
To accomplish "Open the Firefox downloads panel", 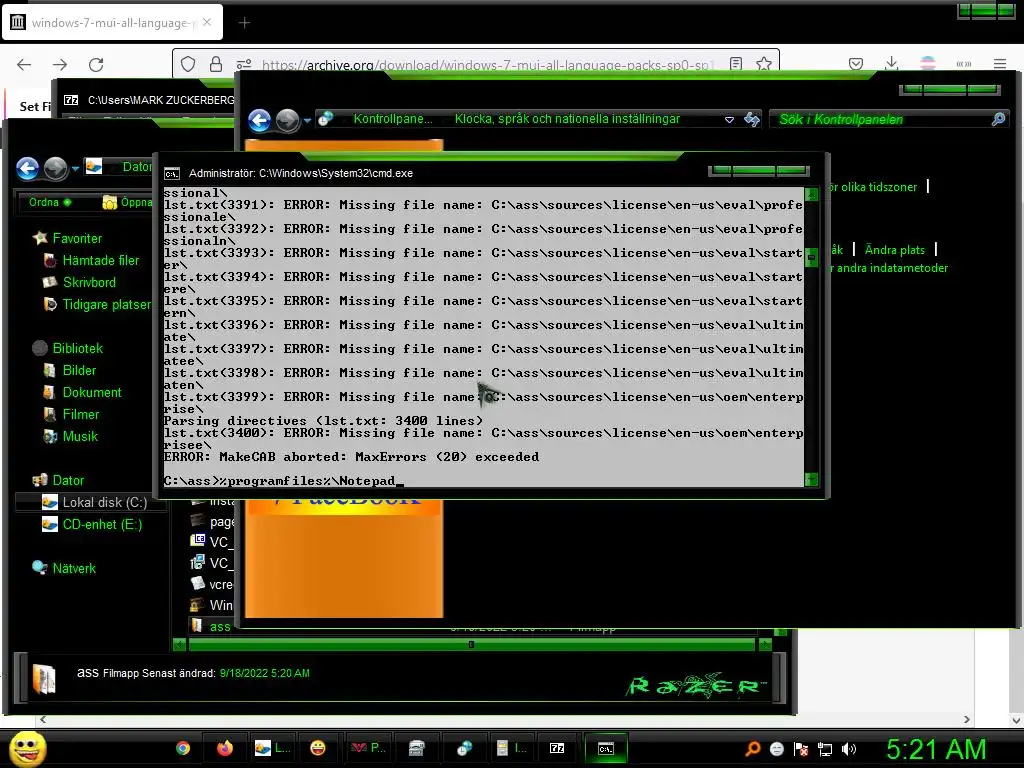I will [x=891, y=64].
